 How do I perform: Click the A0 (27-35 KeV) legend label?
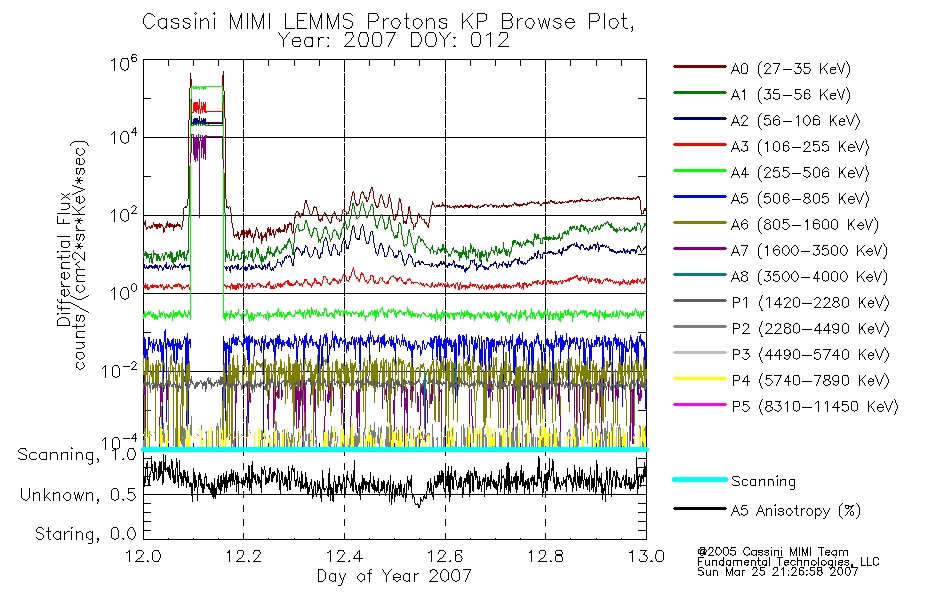click(791, 68)
